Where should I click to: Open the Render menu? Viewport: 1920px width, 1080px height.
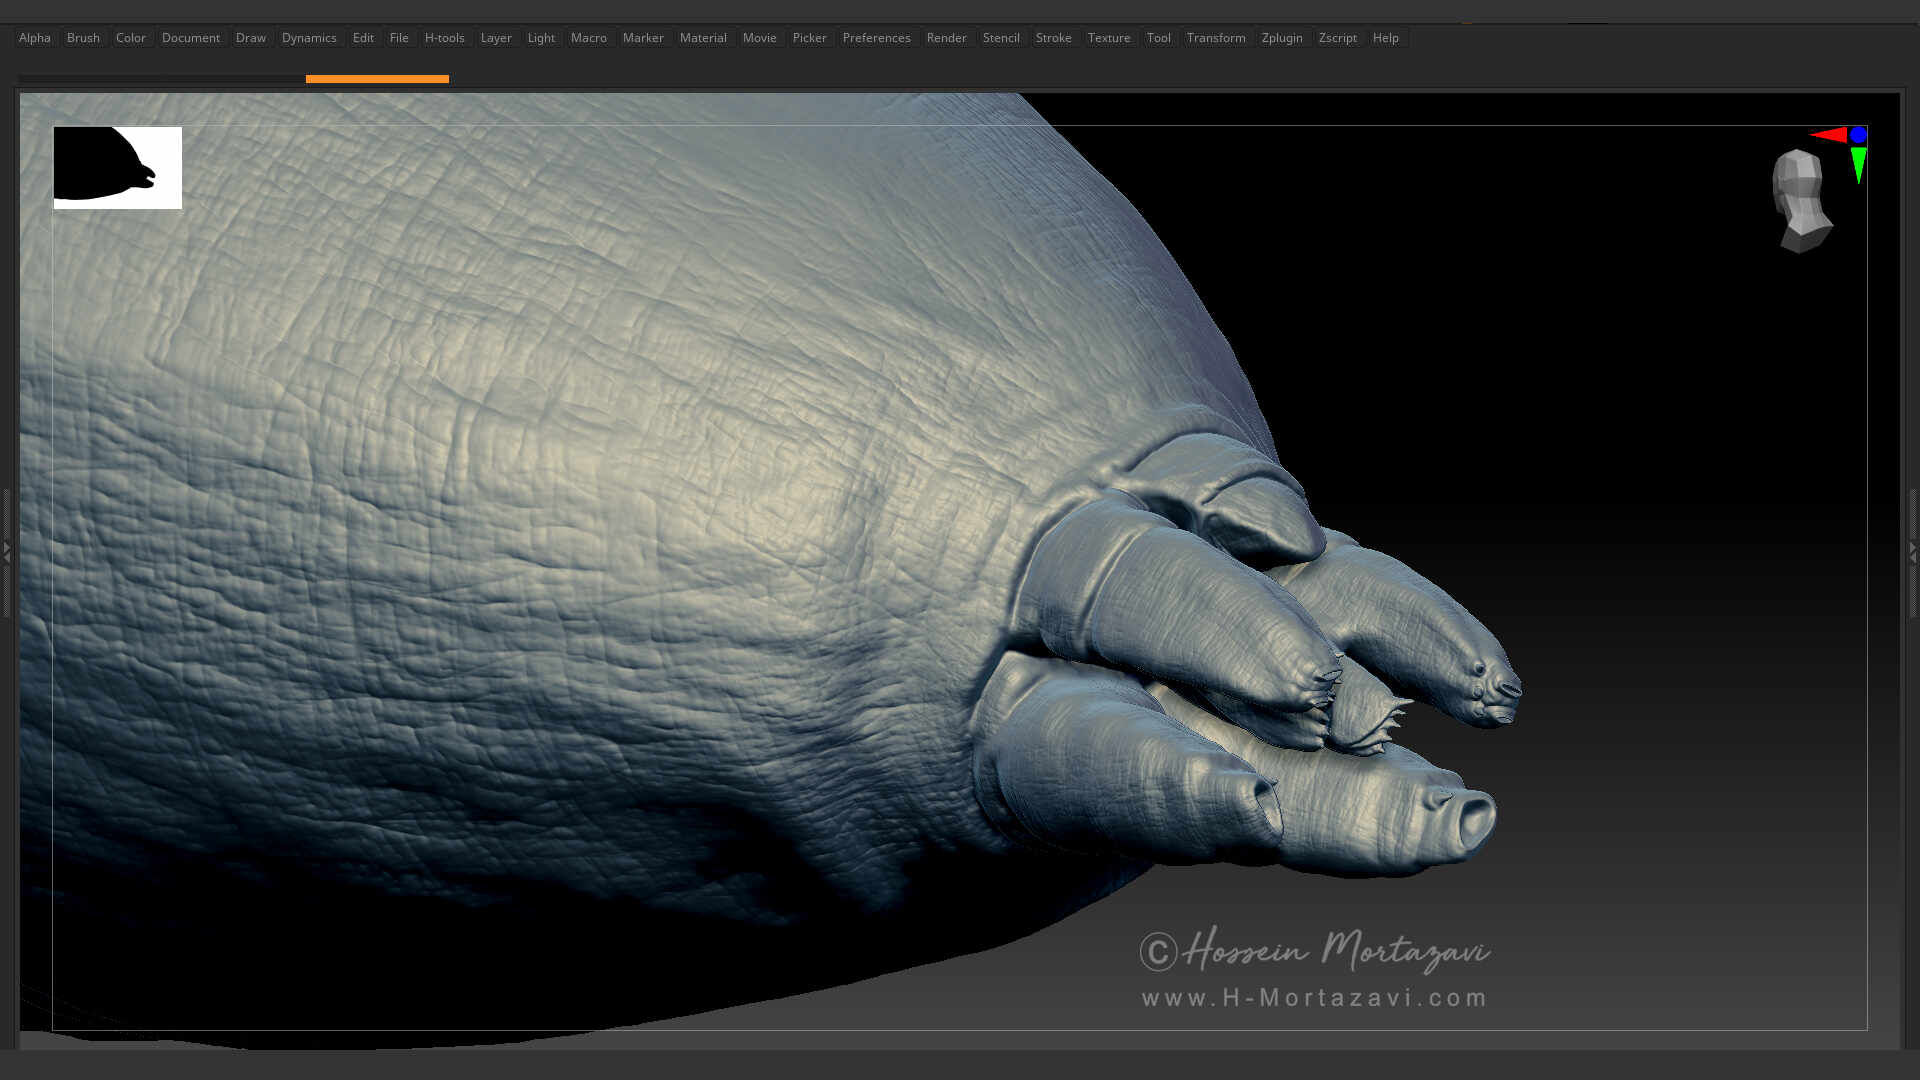(x=946, y=37)
